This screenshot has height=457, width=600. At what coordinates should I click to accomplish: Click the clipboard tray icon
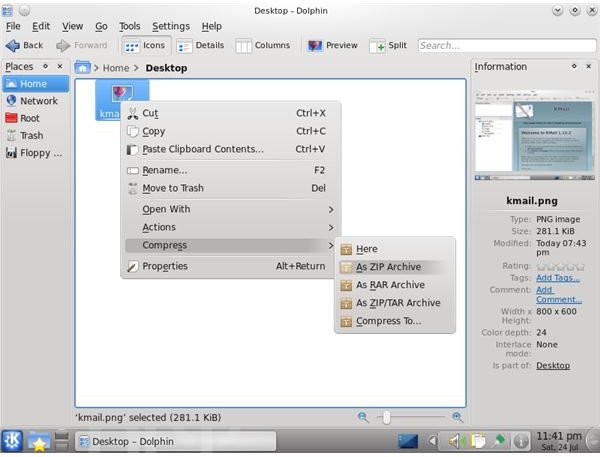click(x=477, y=442)
